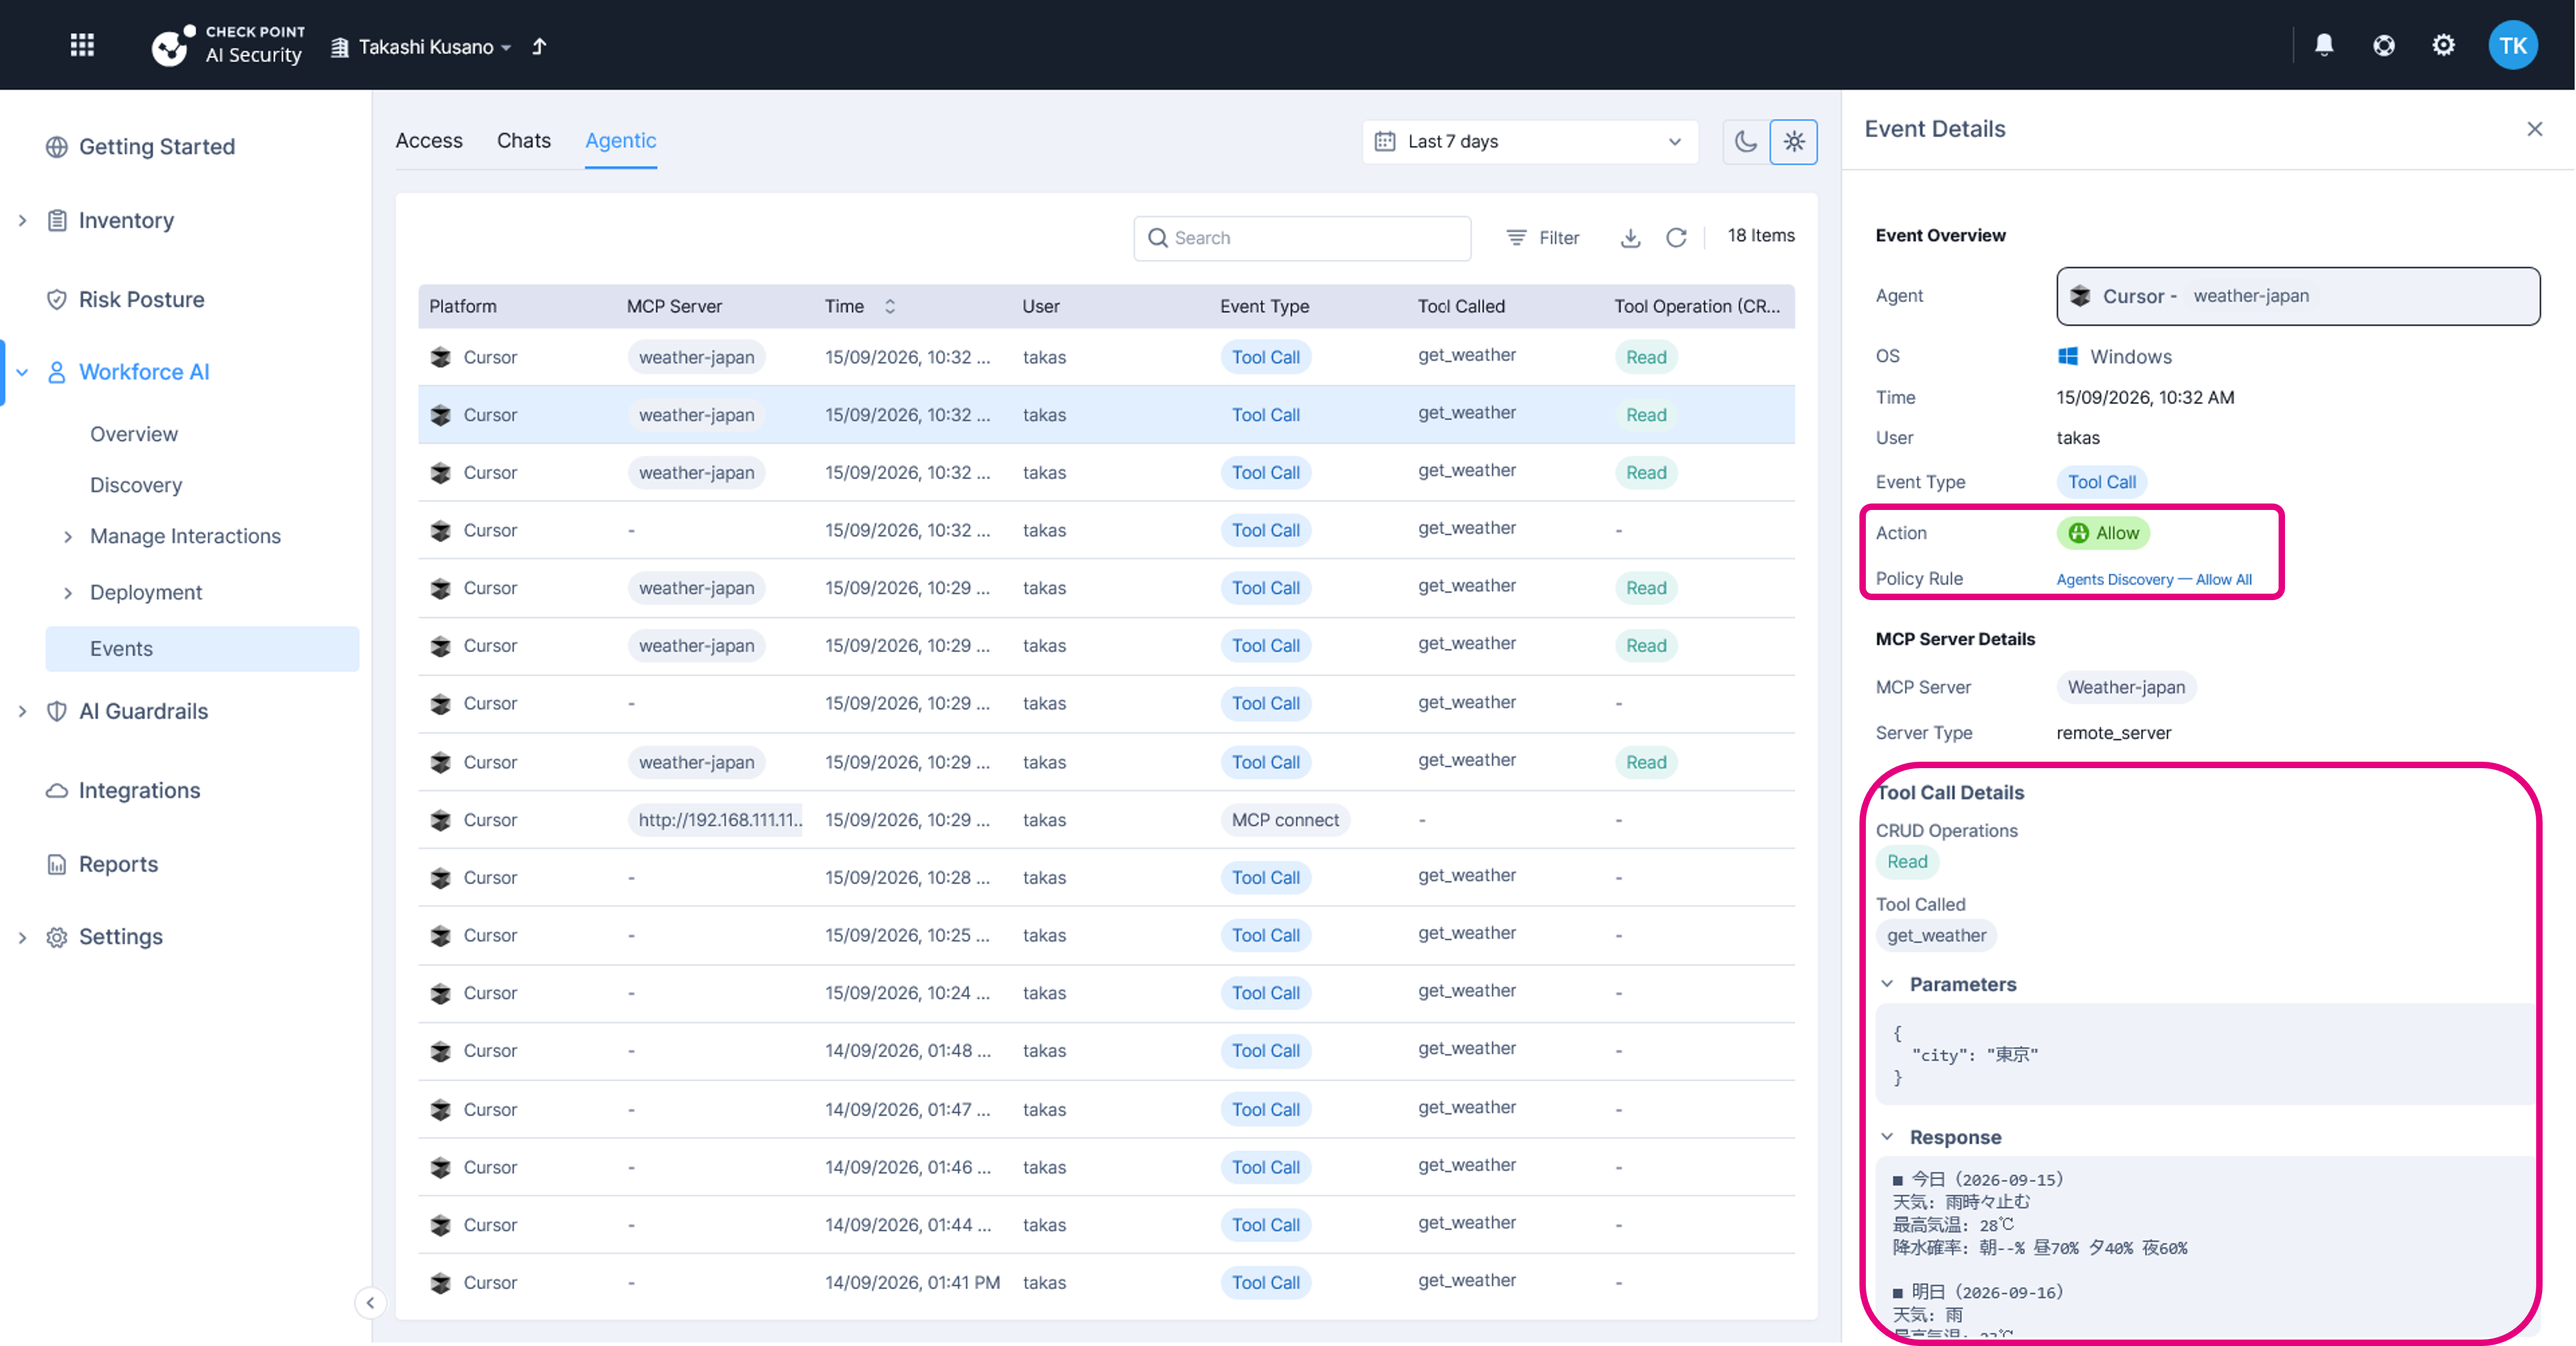Click the Inventory clipboard icon

pos(57,220)
